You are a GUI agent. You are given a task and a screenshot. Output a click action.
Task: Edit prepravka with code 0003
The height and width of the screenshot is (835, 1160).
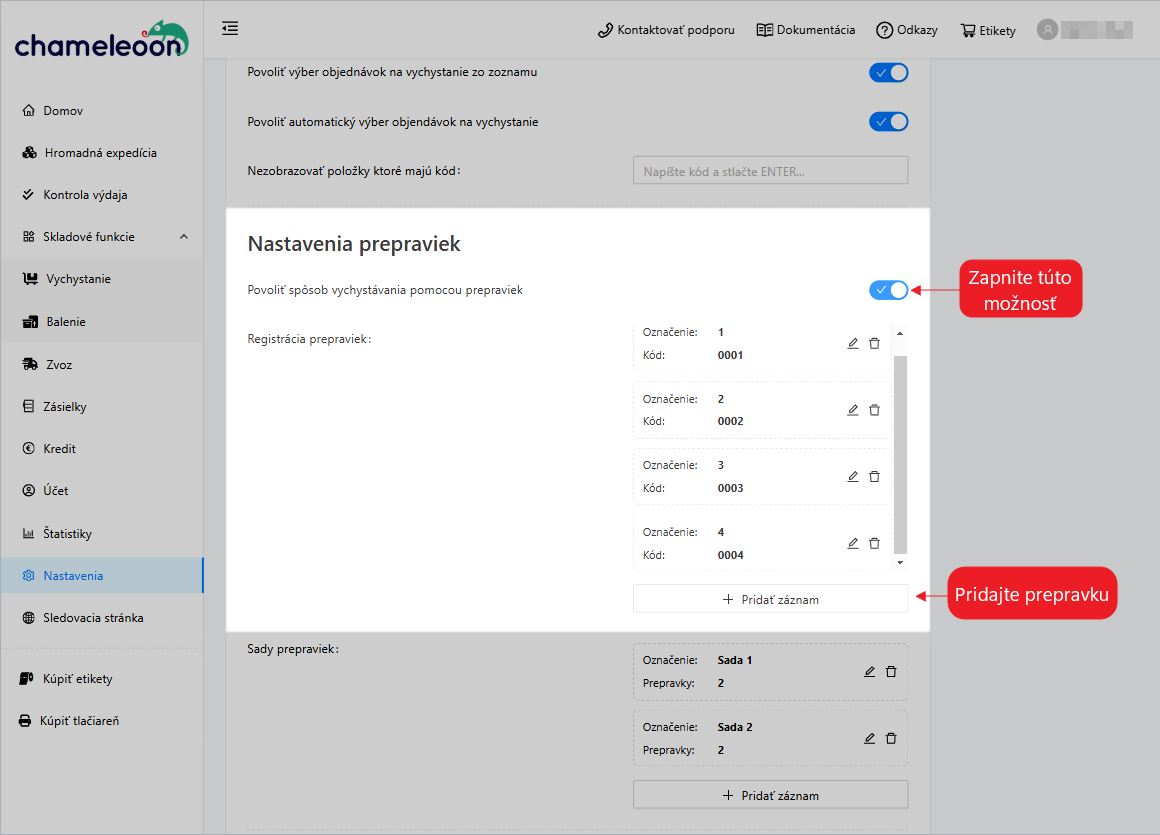pyautogui.click(x=853, y=477)
